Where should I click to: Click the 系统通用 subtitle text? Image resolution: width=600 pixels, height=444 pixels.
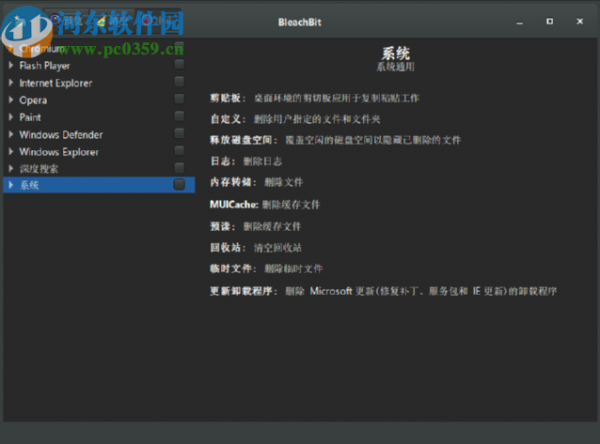pos(396,67)
